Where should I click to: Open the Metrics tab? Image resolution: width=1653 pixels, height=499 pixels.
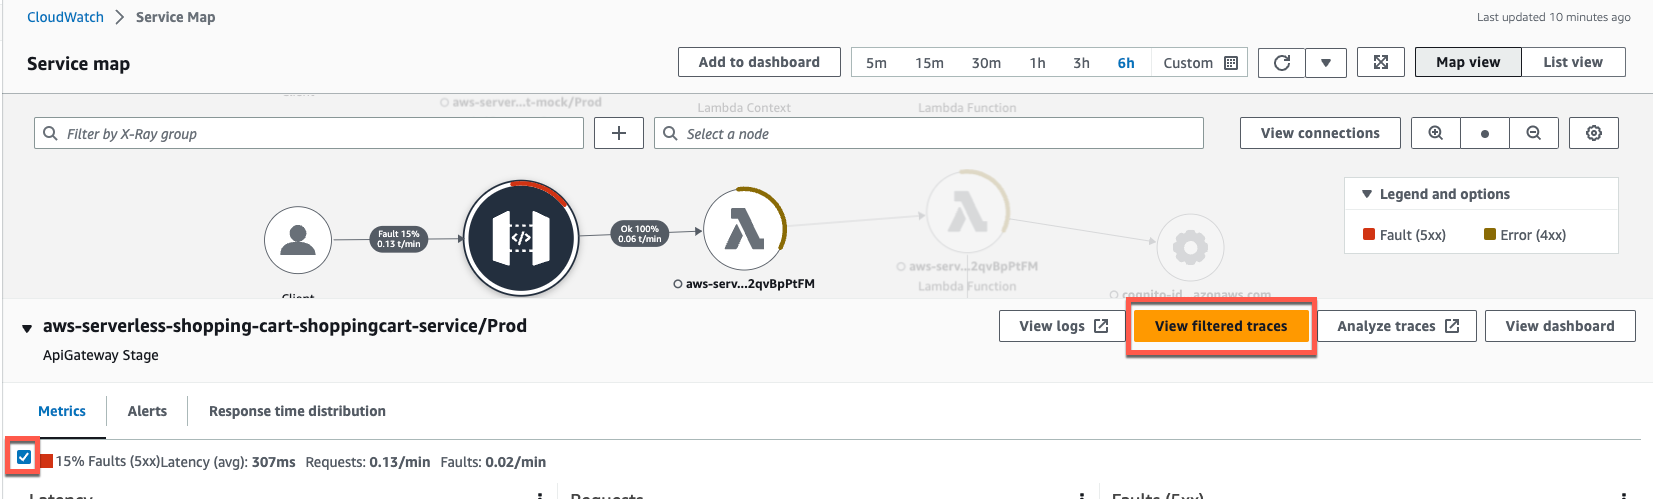(62, 411)
